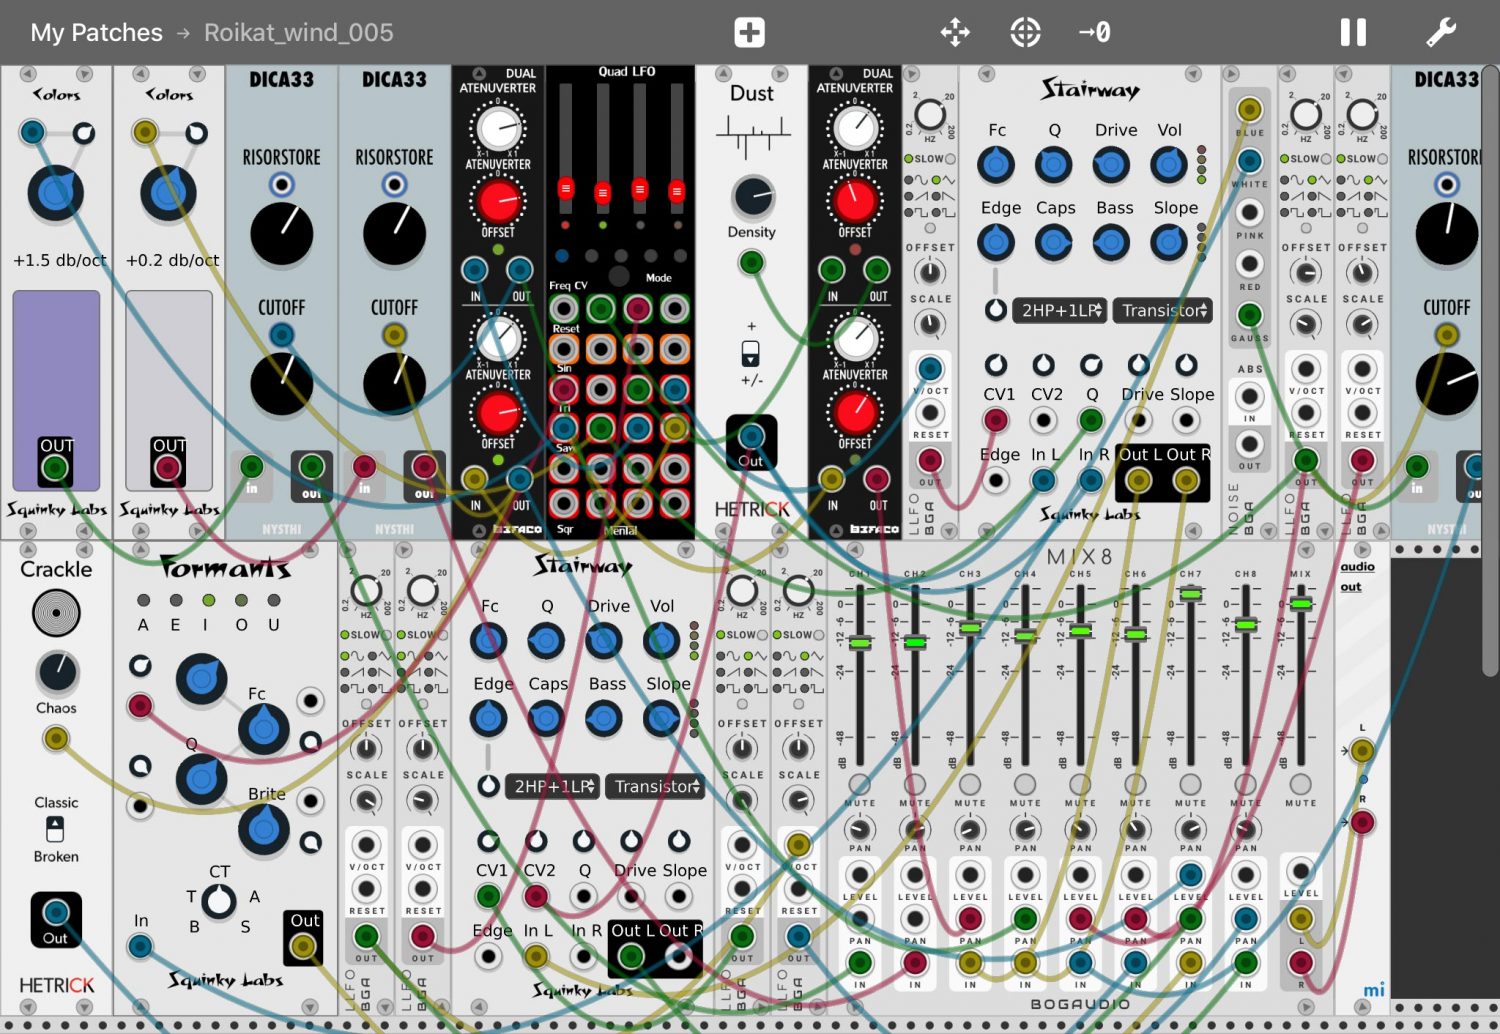
Task: Click the Noise GAUSS output jack
Action: point(1249,315)
